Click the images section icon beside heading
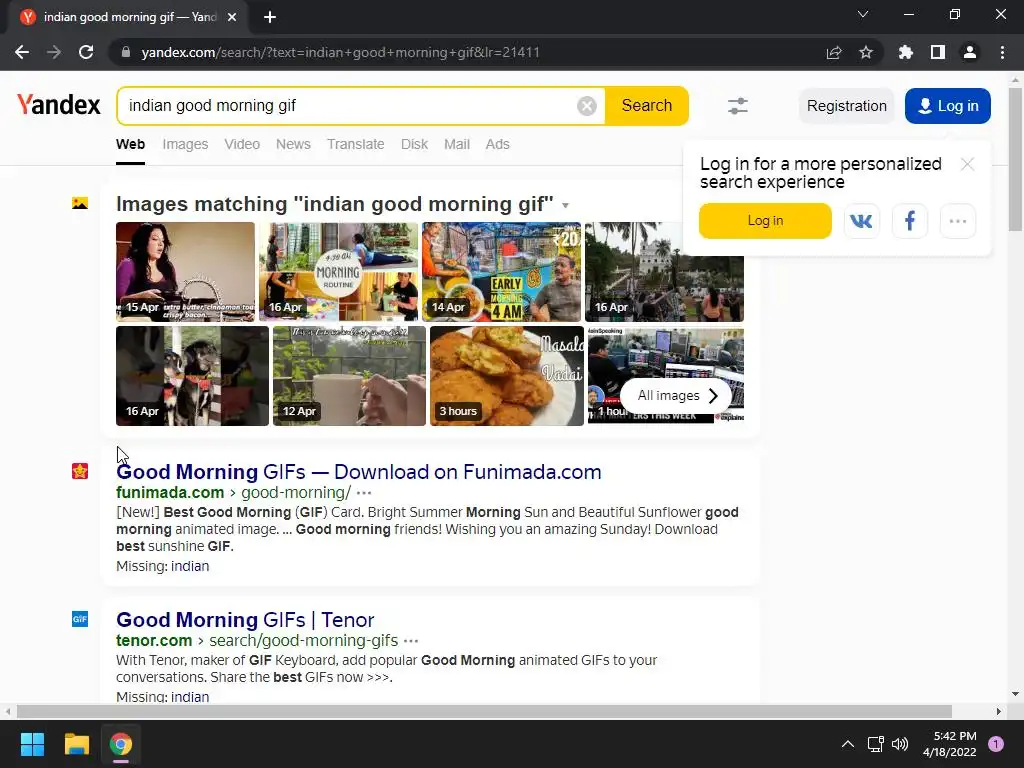 (x=80, y=203)
